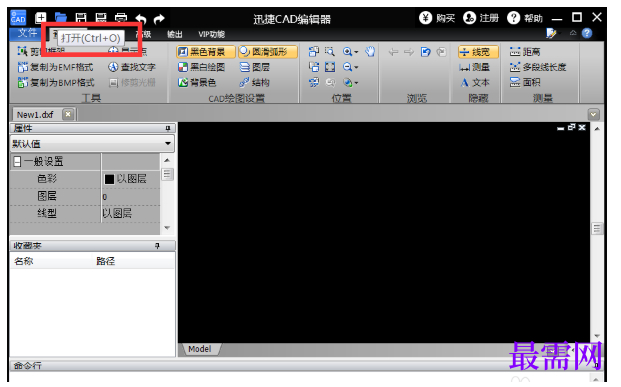Open the 默认值 combo box
This screenshot has width=621, height=387.
[92, 143]
